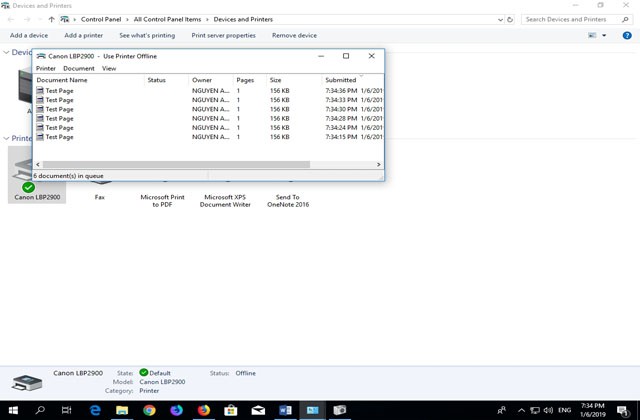Screen dimensions: 640x420
Task: Click the taskbar clock showing 7:34 PM
Action: [x=593, y=410]
